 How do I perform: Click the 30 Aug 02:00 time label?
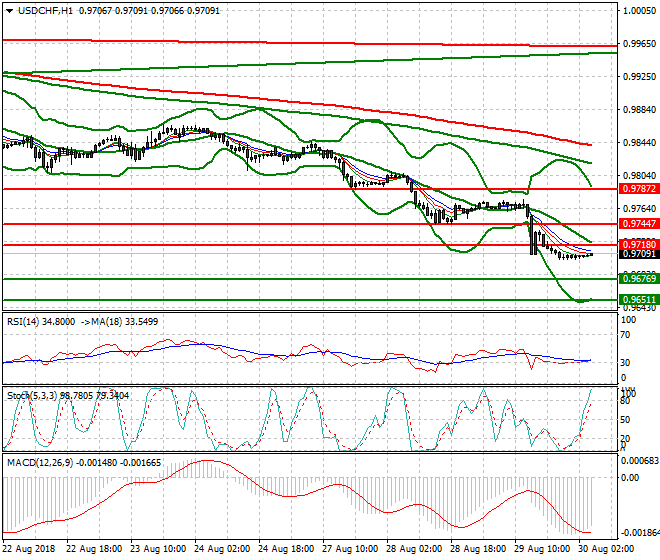coord(606,549)
